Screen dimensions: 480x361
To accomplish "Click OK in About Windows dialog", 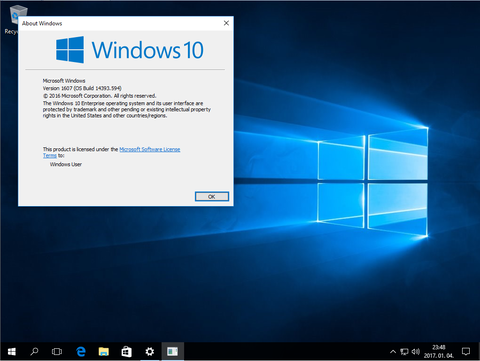I will tap(212, 197).
